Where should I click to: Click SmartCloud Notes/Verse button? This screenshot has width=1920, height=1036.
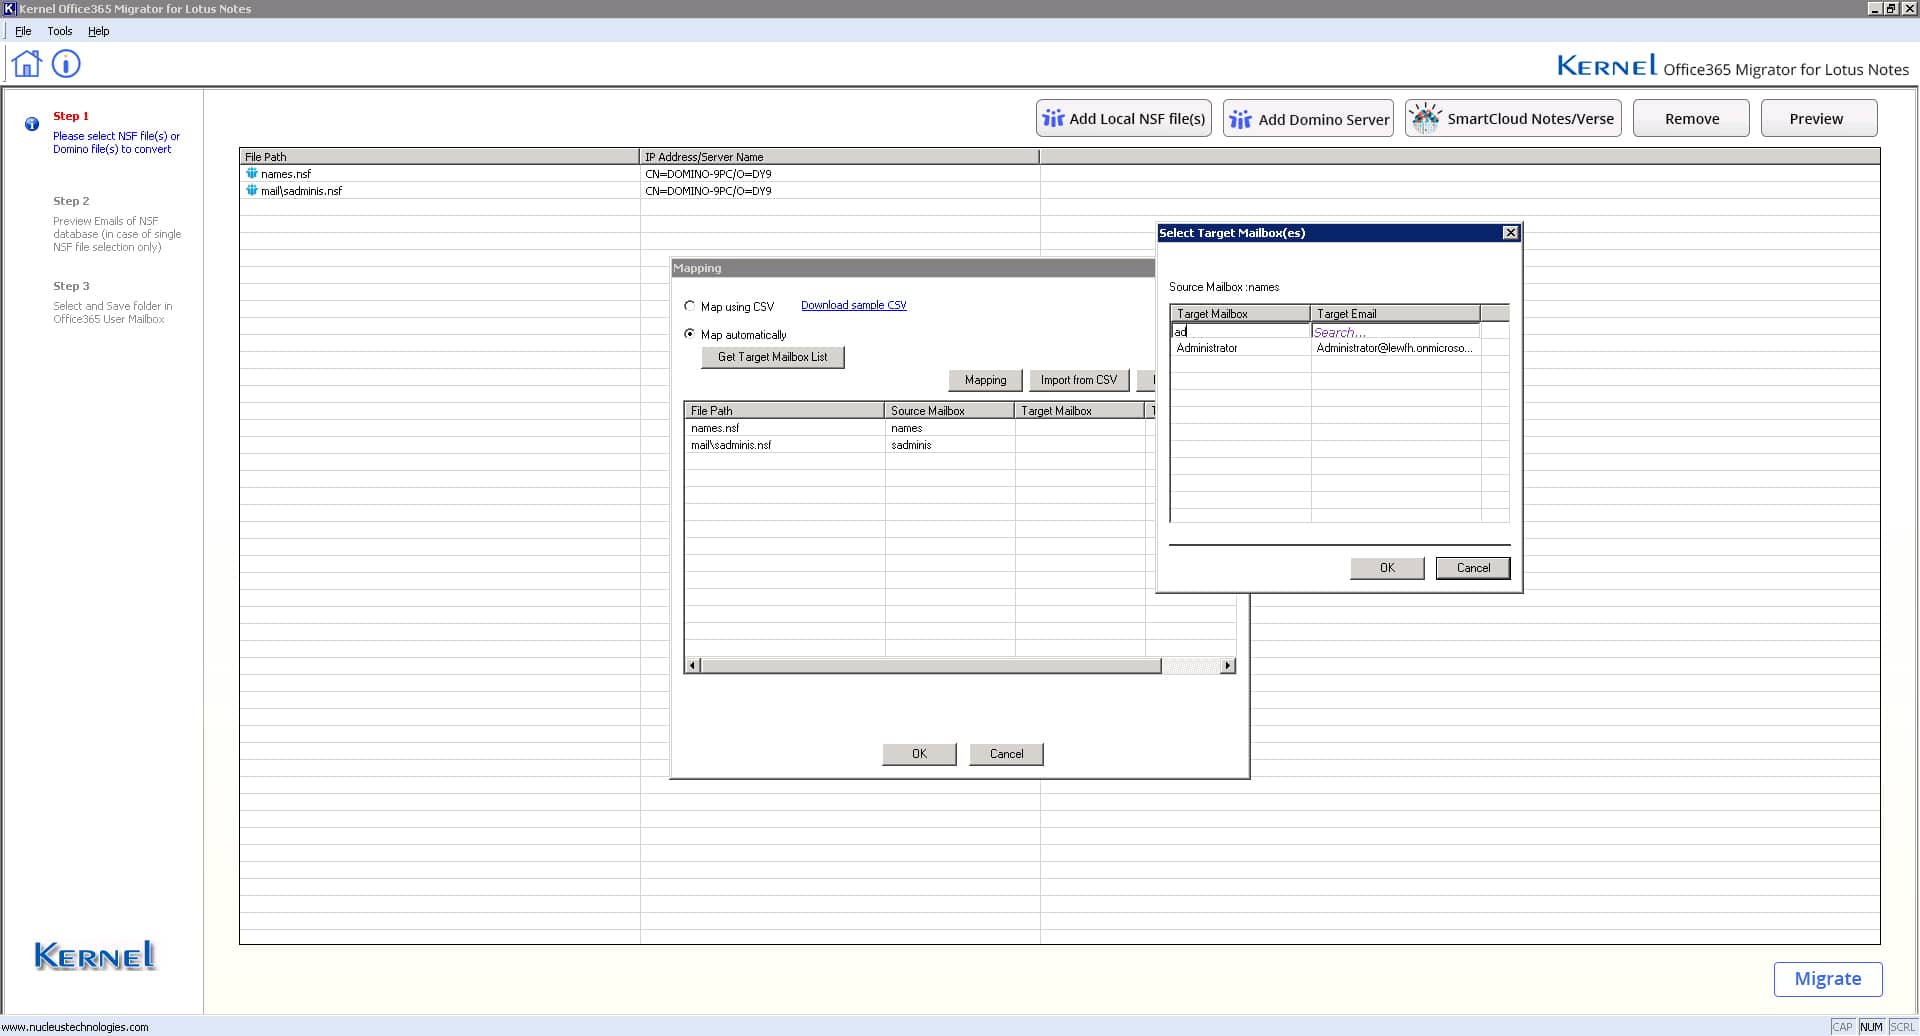tap(1513, 118)
